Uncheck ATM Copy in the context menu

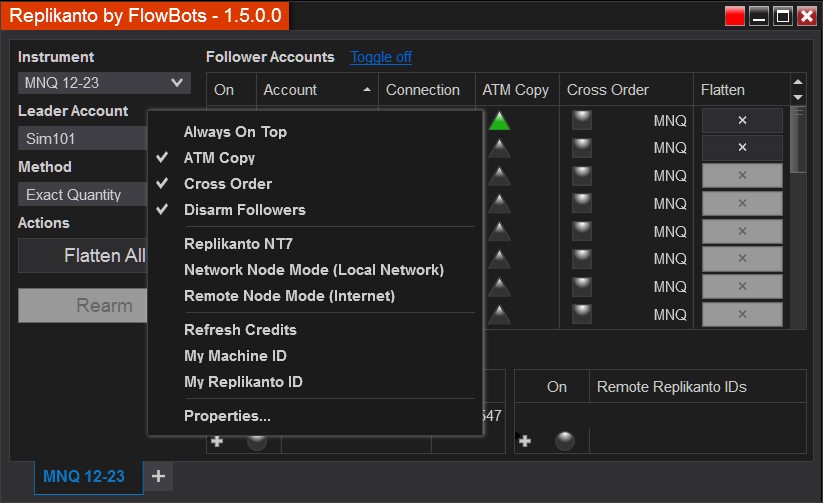219,158
